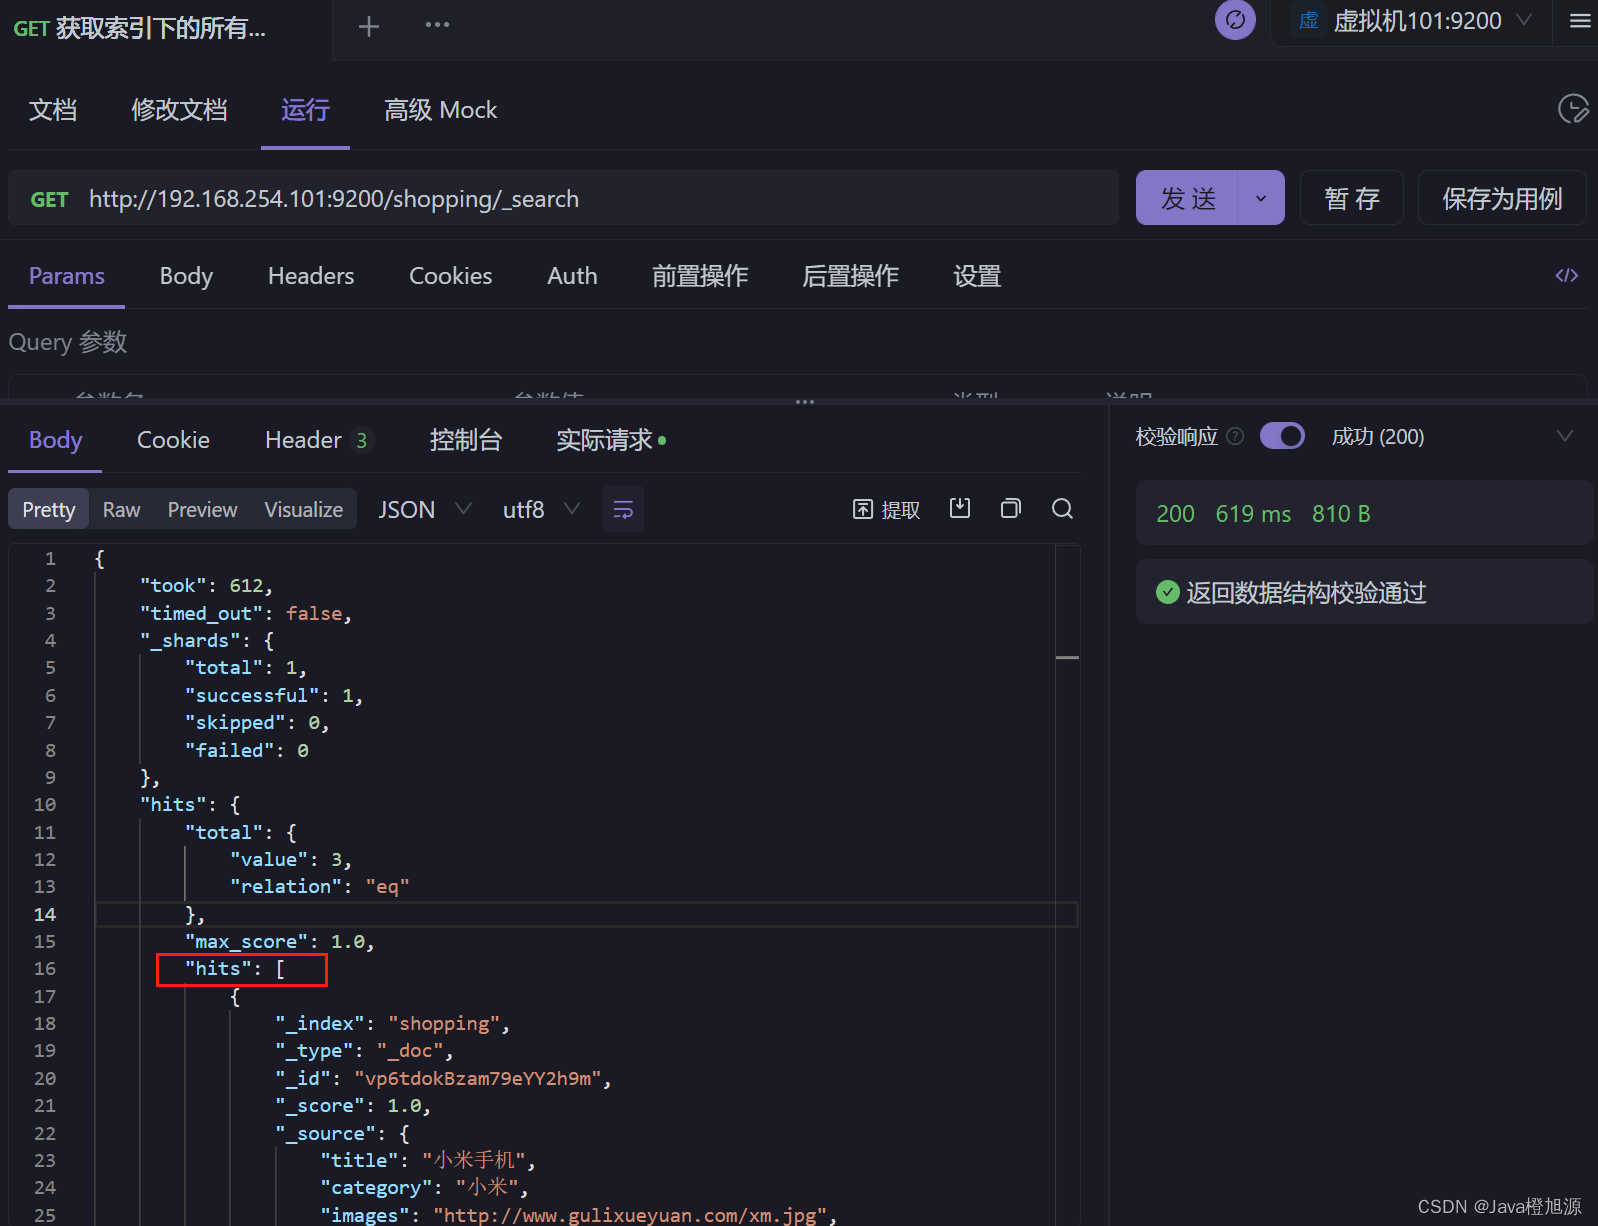Click the 发送 send button

pyautogui.click(x=1188, y=198)
